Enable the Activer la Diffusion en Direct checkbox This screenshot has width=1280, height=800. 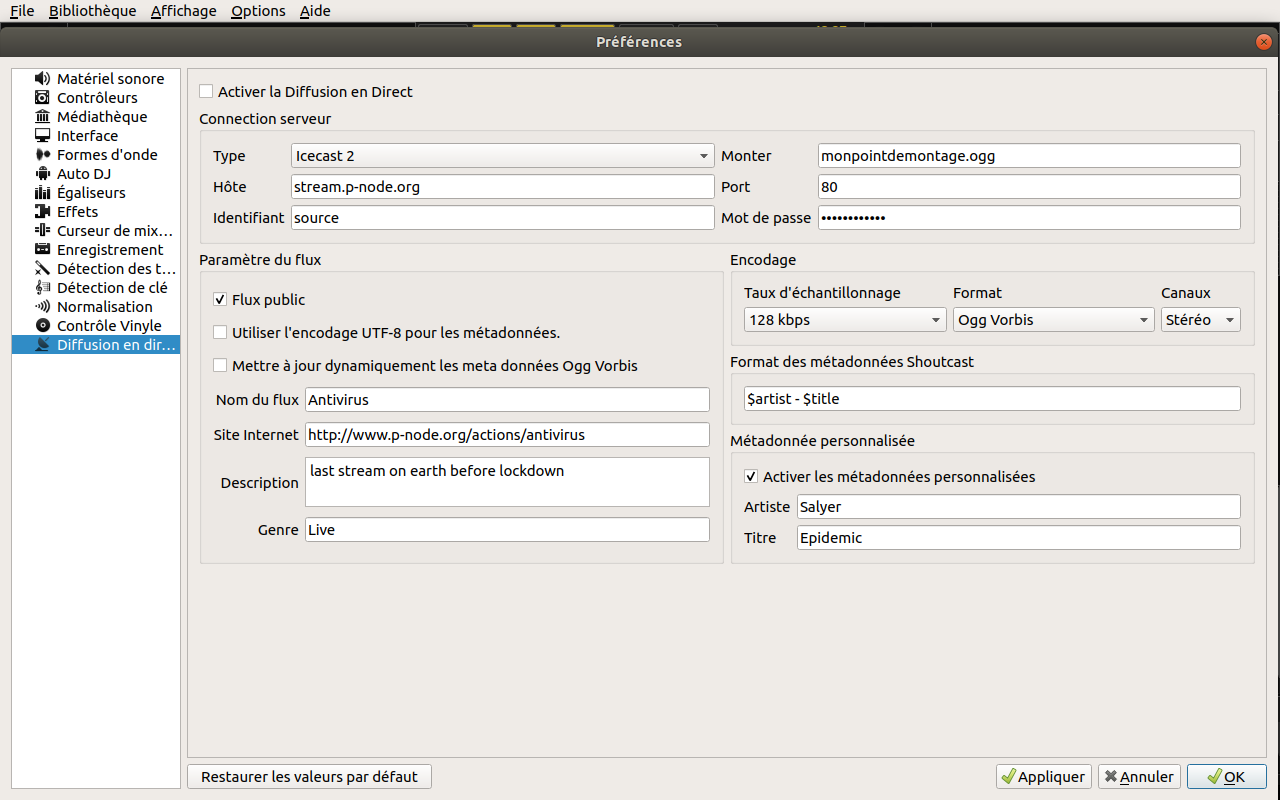[x=206, y=92]
